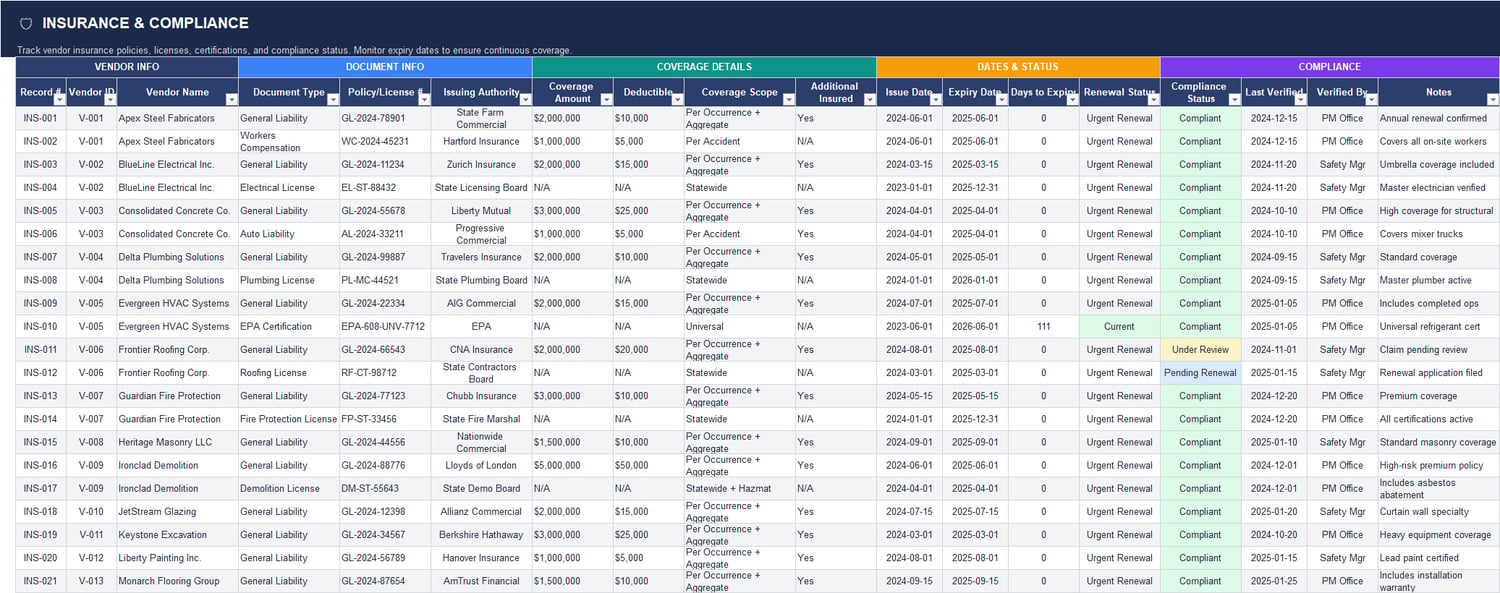This screenshot has width=1500, height=593.
Task: Click the Lloyds of London cell
Action: [481, 465]
